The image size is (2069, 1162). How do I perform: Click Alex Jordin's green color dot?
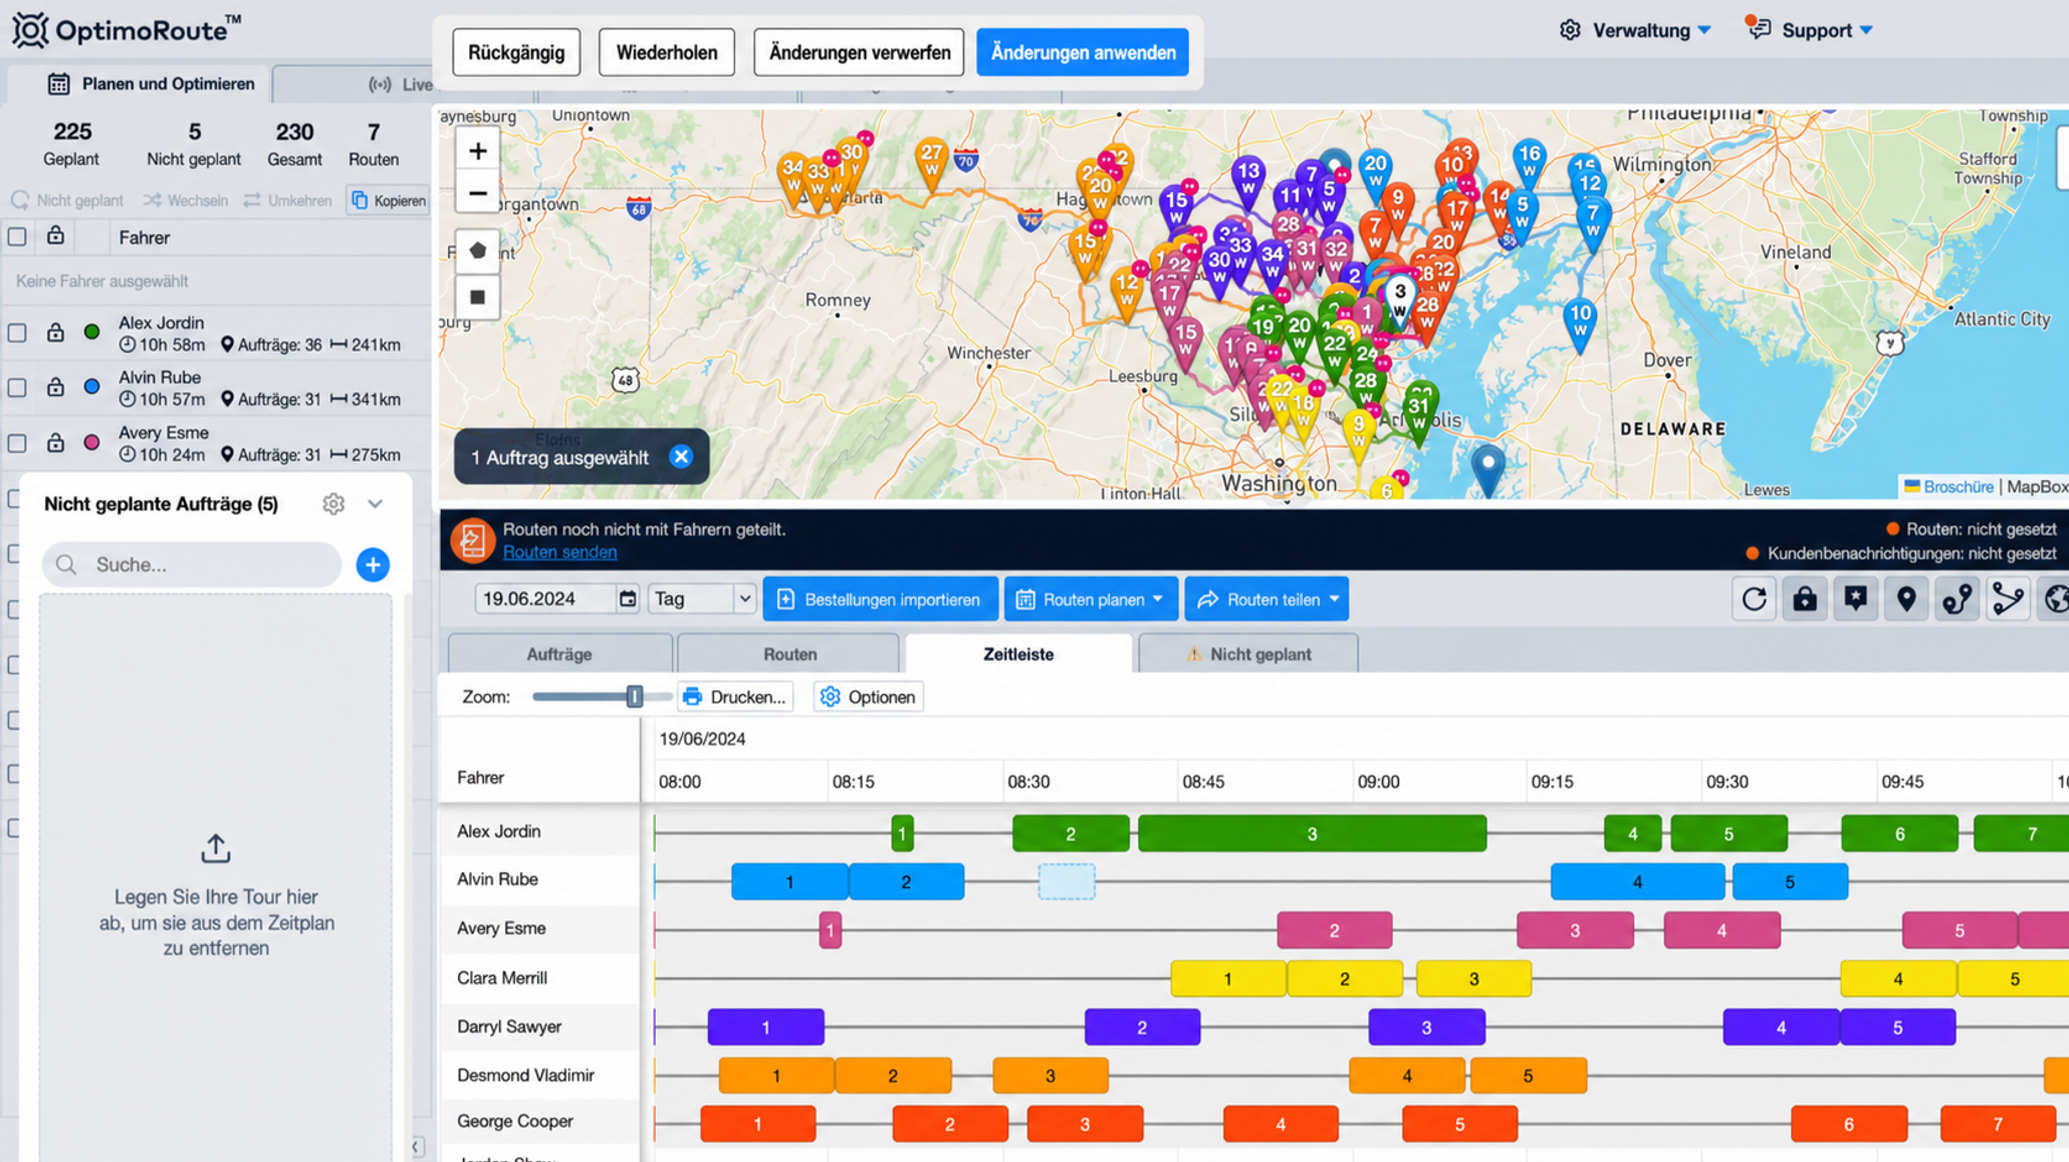[92, 332]
